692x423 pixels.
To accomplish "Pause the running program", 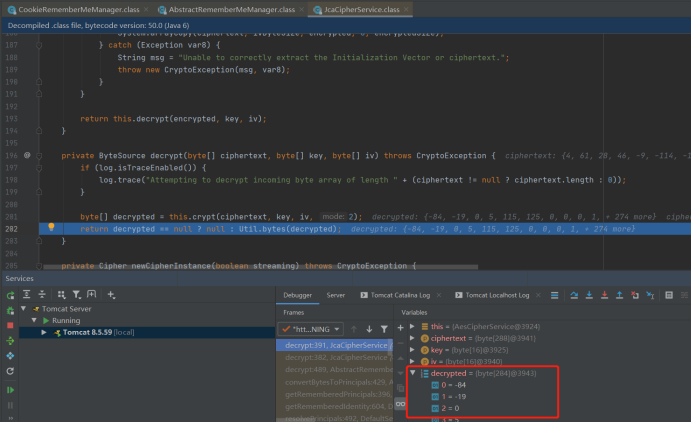I will [10, 405].
